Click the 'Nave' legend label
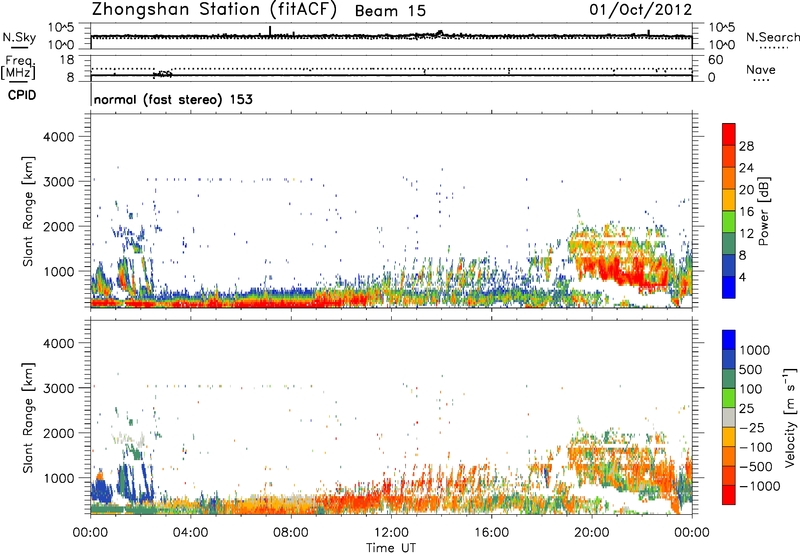Viewport: 800px width, 554px height. click(x=761, y=69)
